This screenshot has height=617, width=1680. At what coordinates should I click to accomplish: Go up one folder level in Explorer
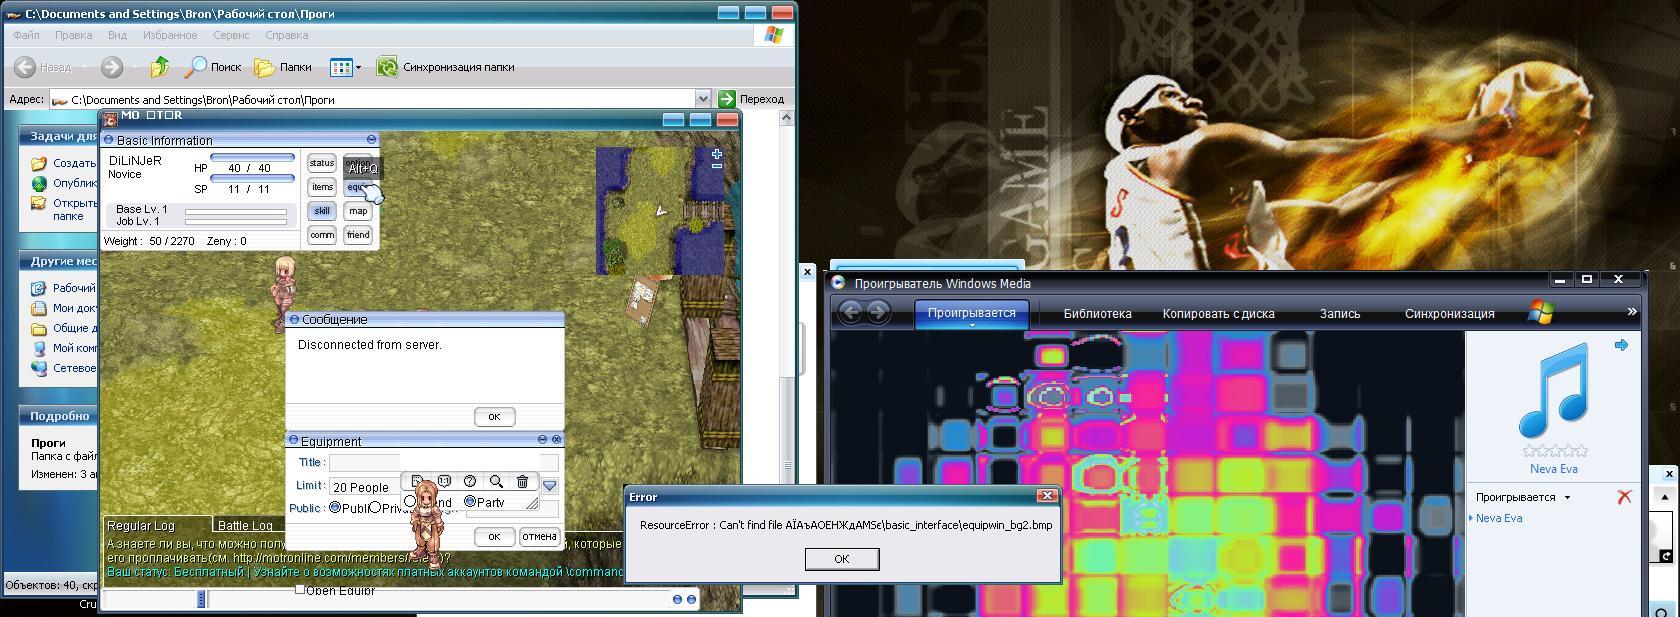160,67
